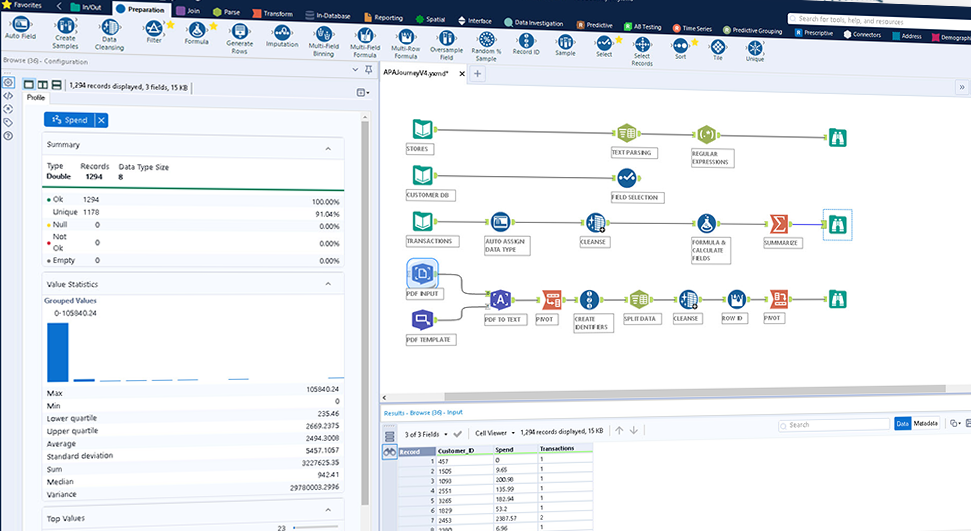Click the AUTO ASSIGN DATA TYPE node
Viewport: 971px width, 531px height.
[500, 221]
